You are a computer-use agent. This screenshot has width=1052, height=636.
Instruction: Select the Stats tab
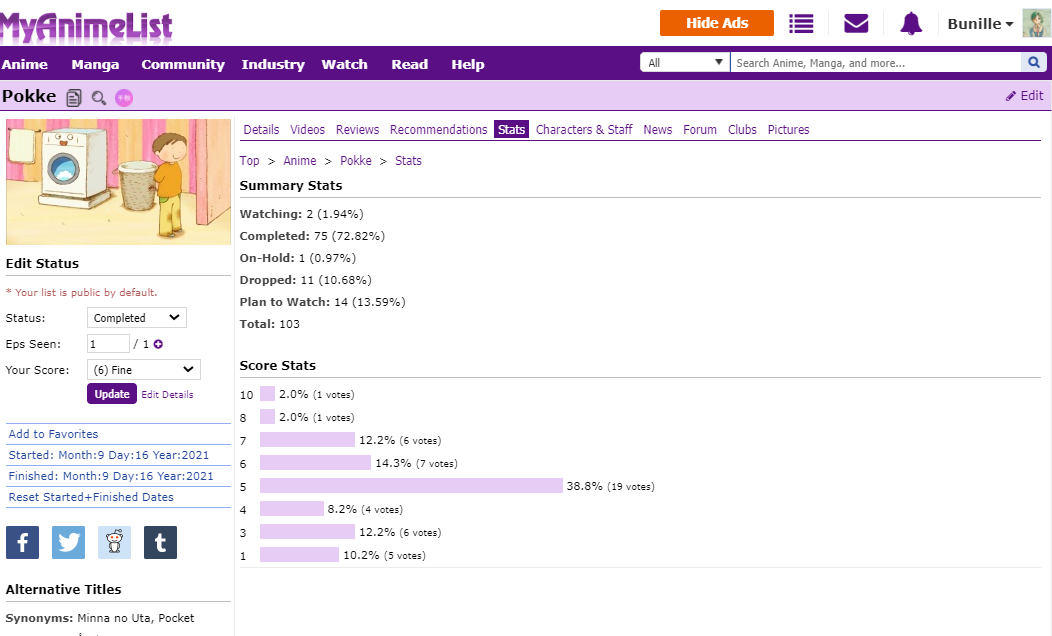[x=511, y=129]
